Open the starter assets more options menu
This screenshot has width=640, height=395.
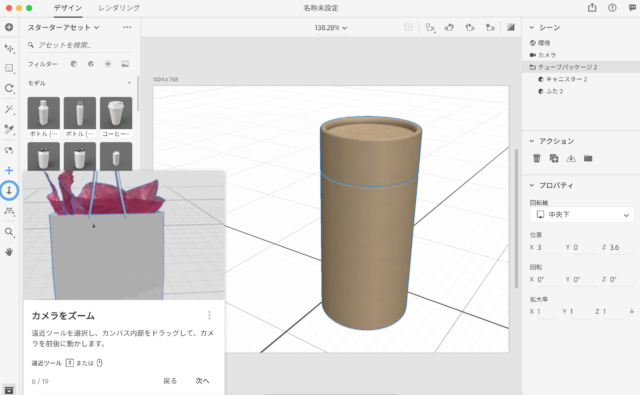[x=127, y=27]
